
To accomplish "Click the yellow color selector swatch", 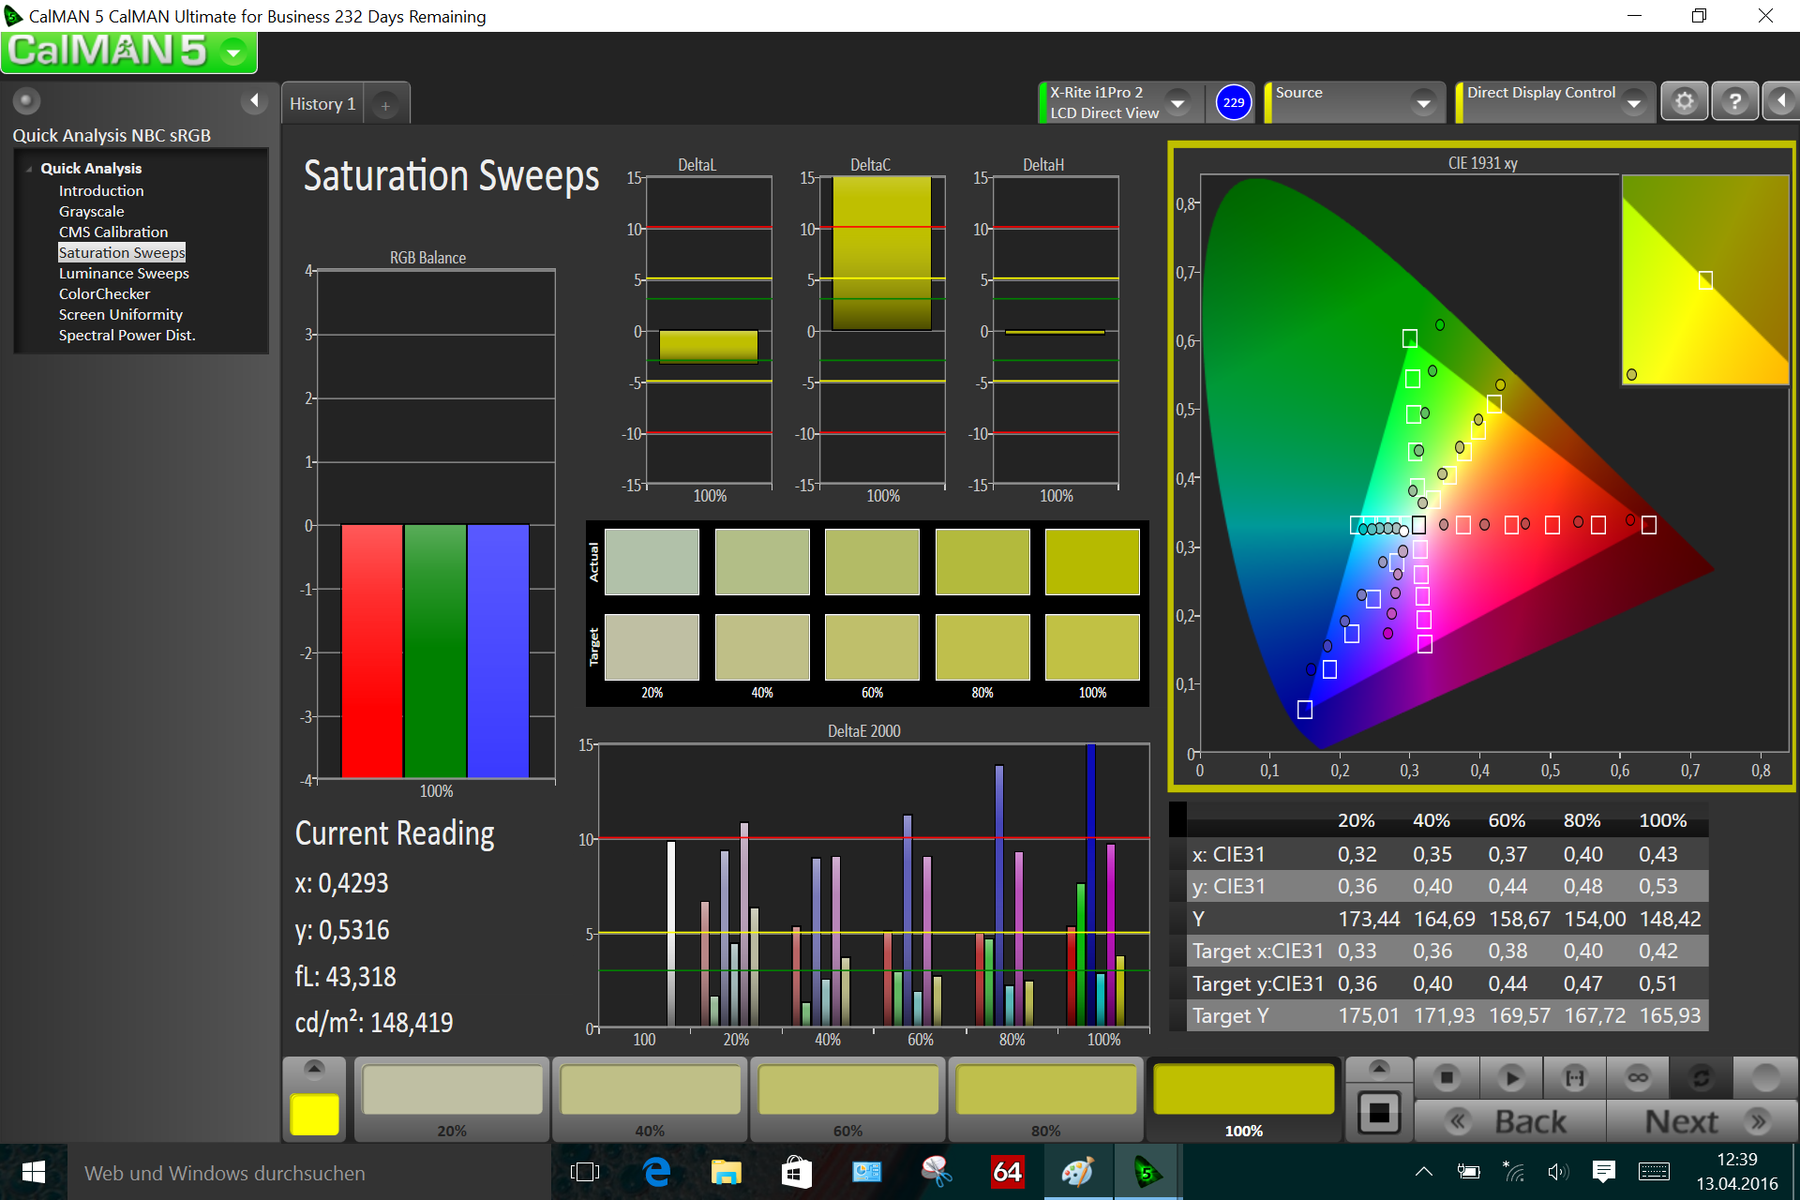I will point(314,1114).
